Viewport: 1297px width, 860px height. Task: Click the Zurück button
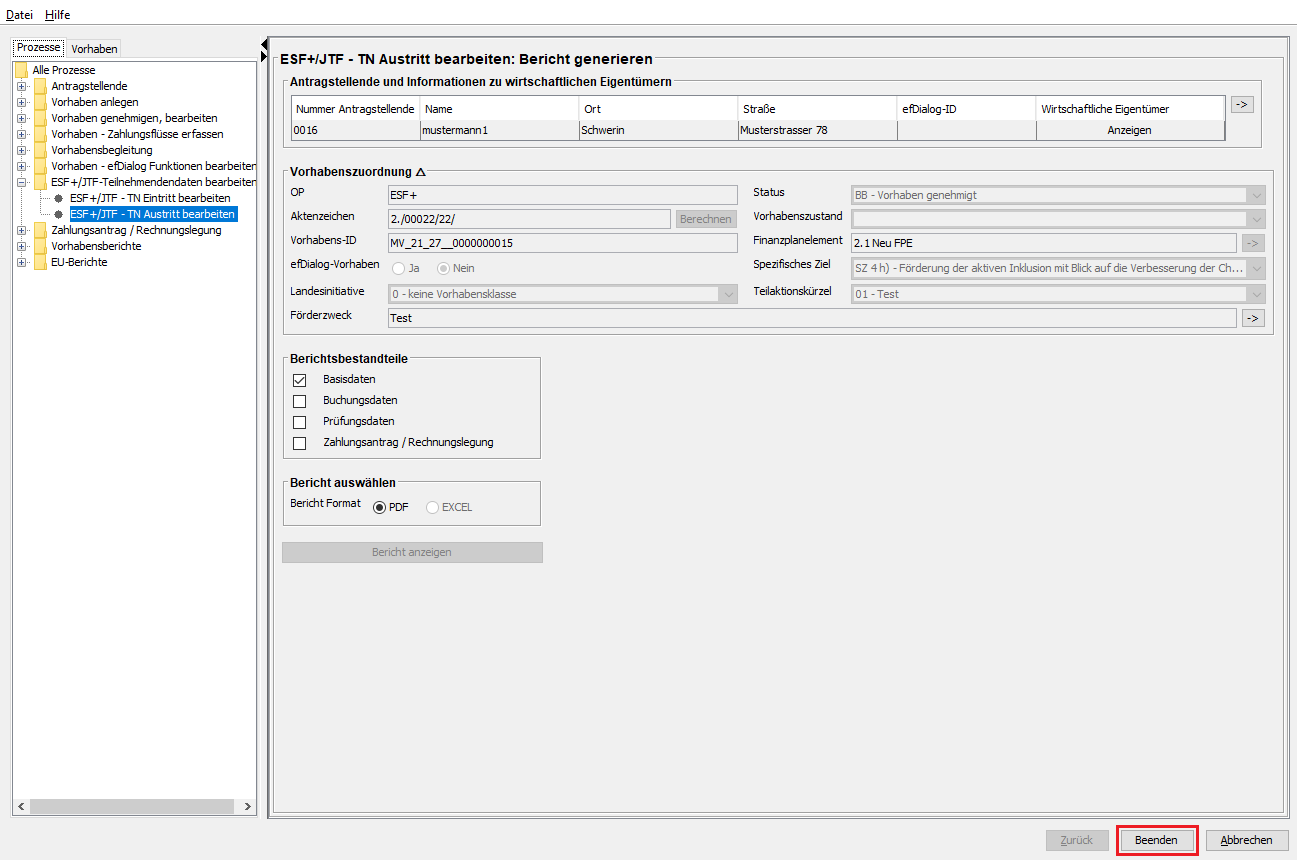(1077, 841)
